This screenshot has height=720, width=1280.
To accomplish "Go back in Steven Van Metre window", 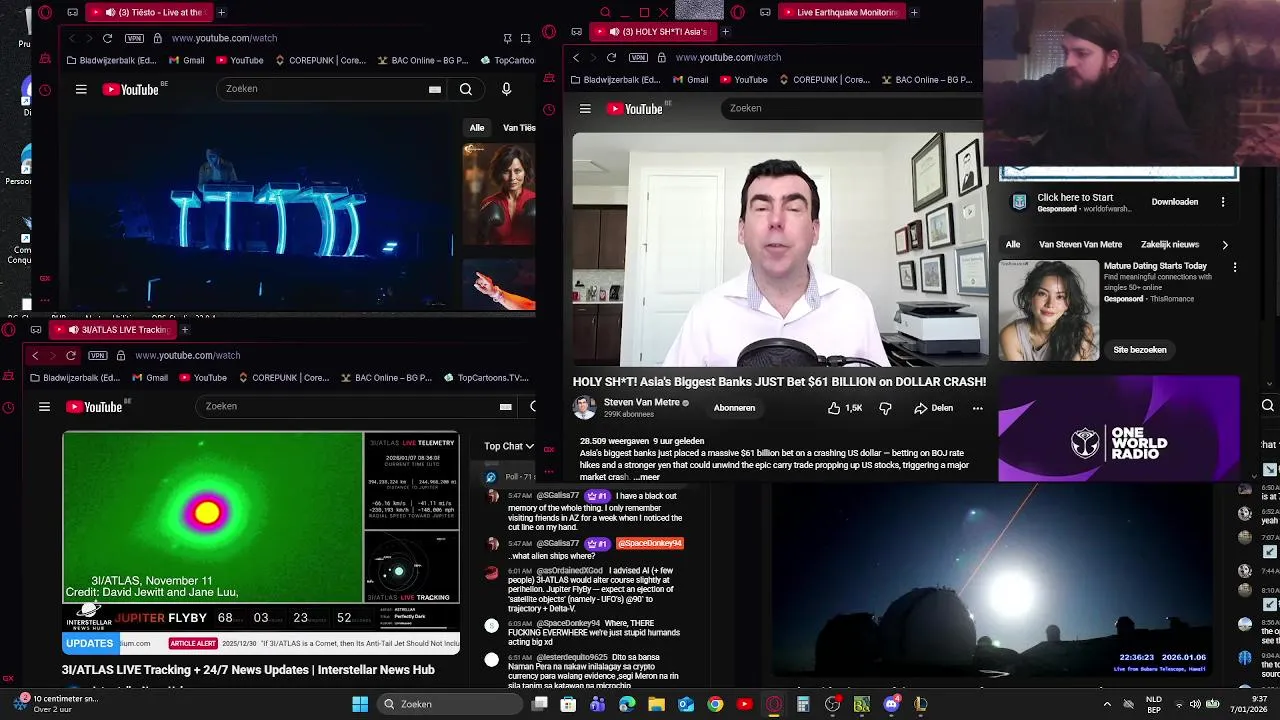I will point(576,57).
